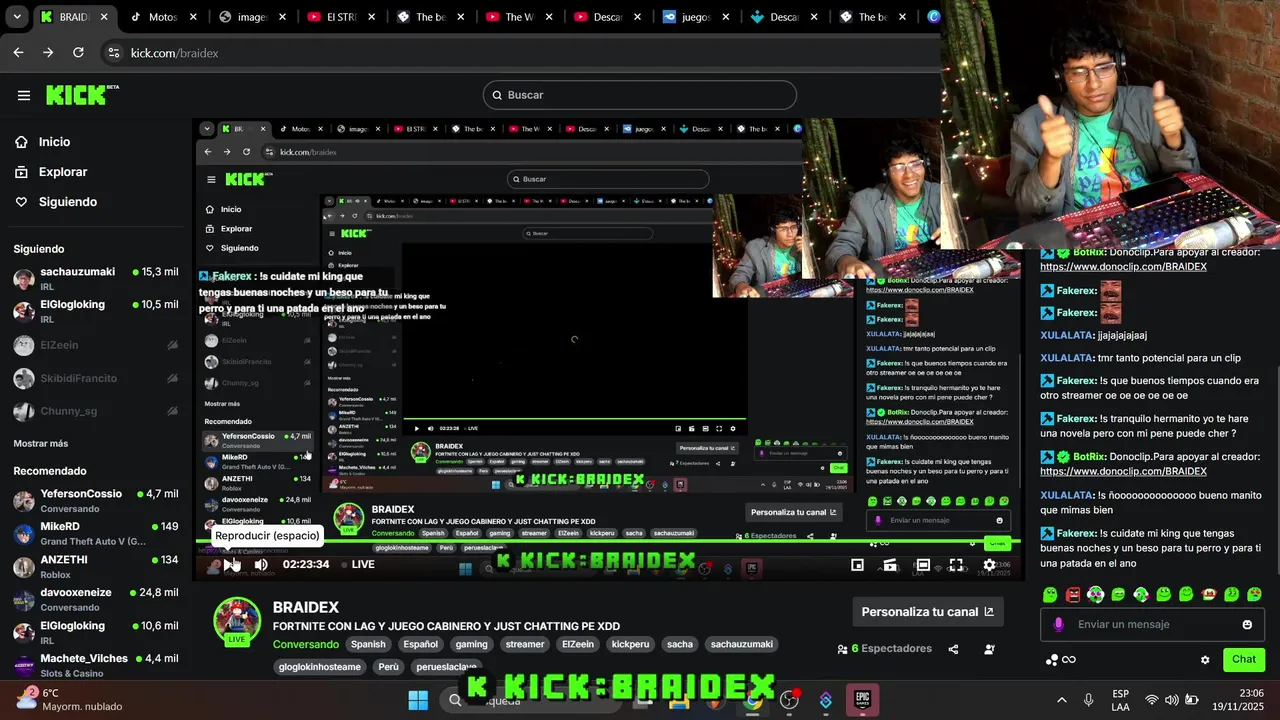Click the system tray microphone icon
Image resolution: width=1280 pixels, height=720 pixels.
pos(1089,700)
